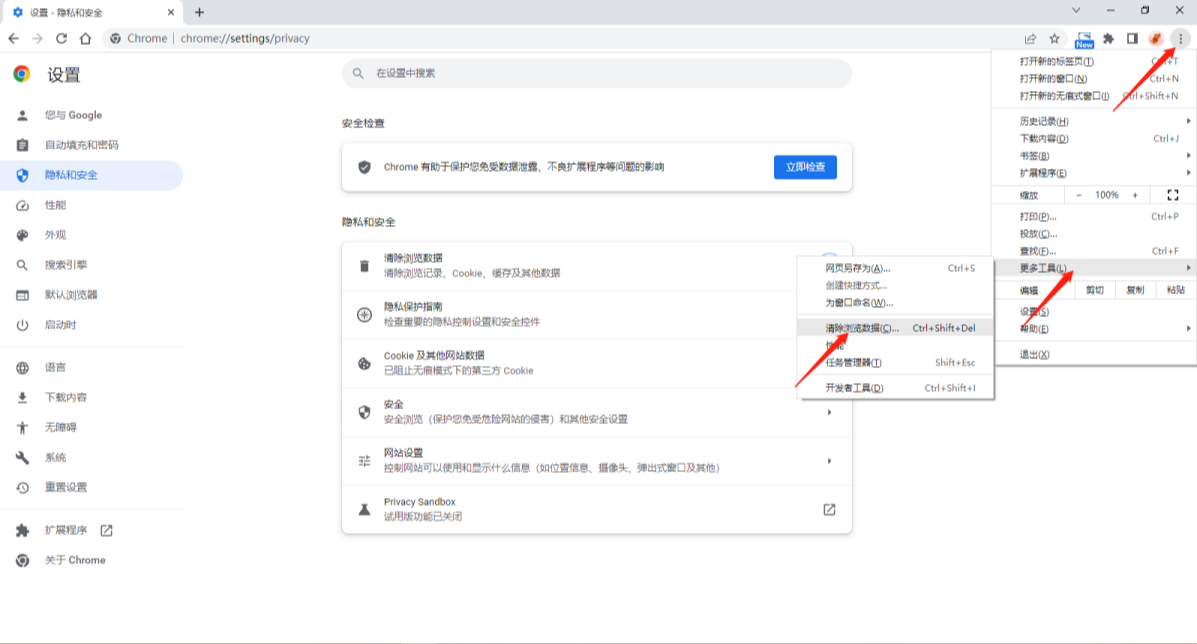This screenshot has height=644, width=1197.
Task: Bookmark this page with the star icon
Action: pos(1054,38)
